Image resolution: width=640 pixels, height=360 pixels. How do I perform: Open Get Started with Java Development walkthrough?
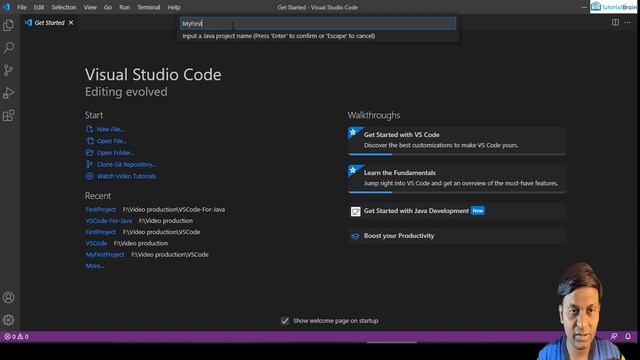pyautogui.click(x=457, y=211)
